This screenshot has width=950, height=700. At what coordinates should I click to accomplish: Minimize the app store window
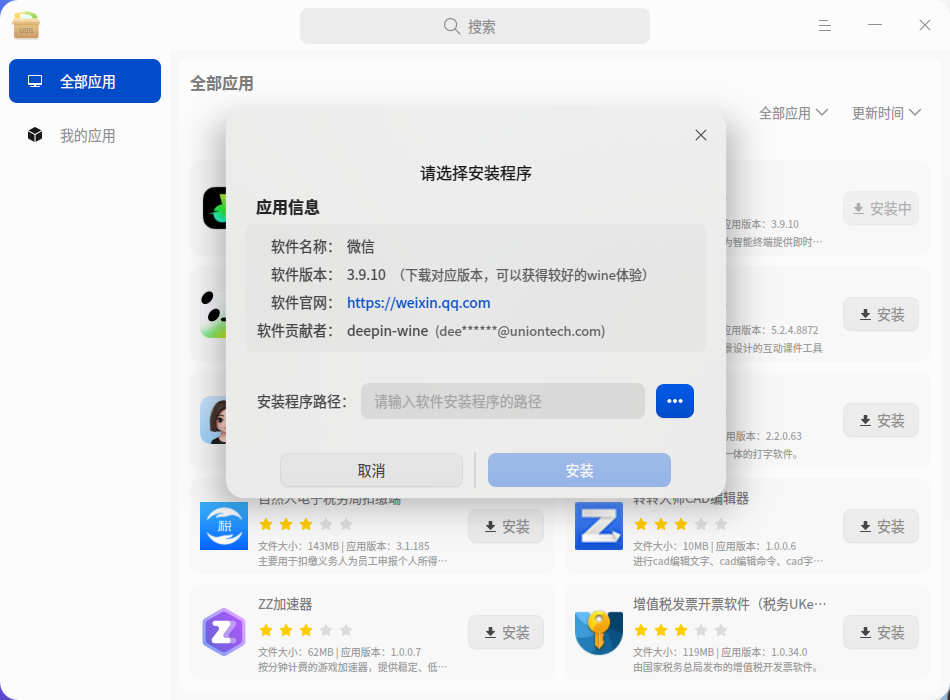pyautogui.click(x=875, y=25)
